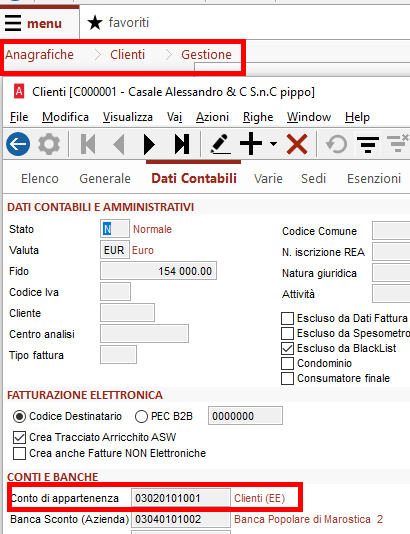Click Clienti in the breadcrumb
The width and height of the screenshot is (410, 534).
(x=127, y=54)
